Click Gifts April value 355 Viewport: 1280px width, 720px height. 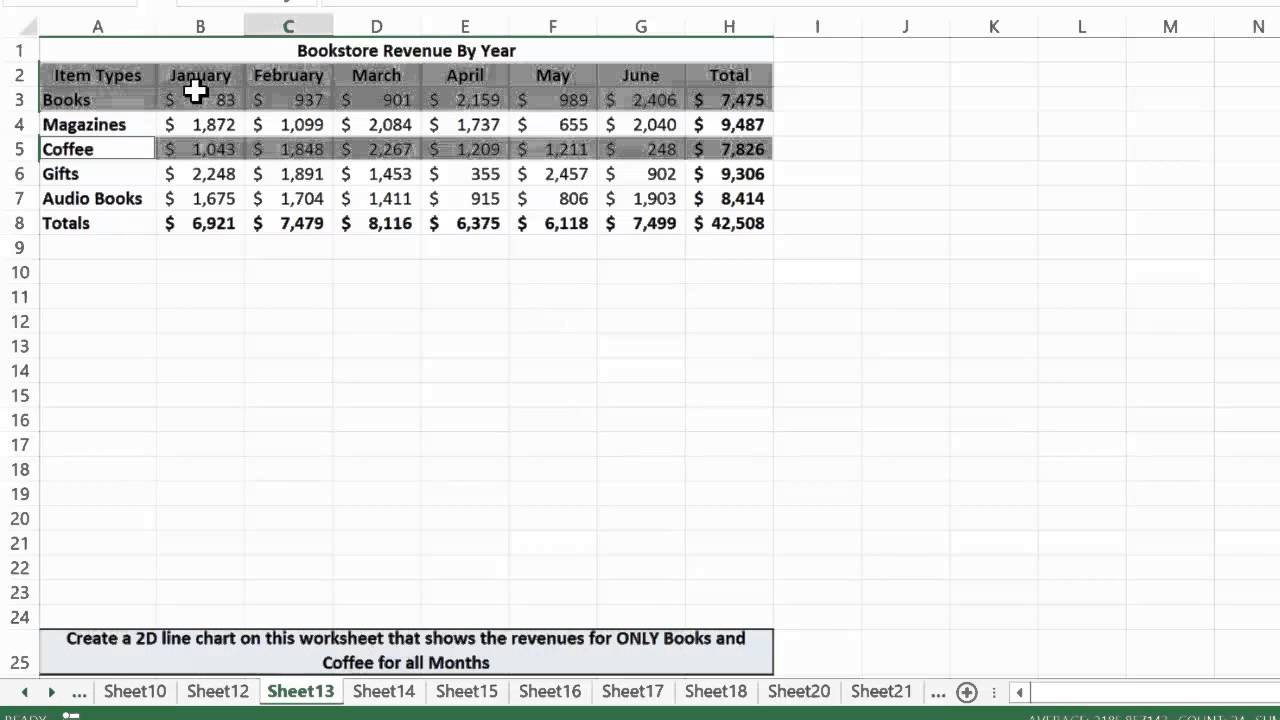coord(465,173)
